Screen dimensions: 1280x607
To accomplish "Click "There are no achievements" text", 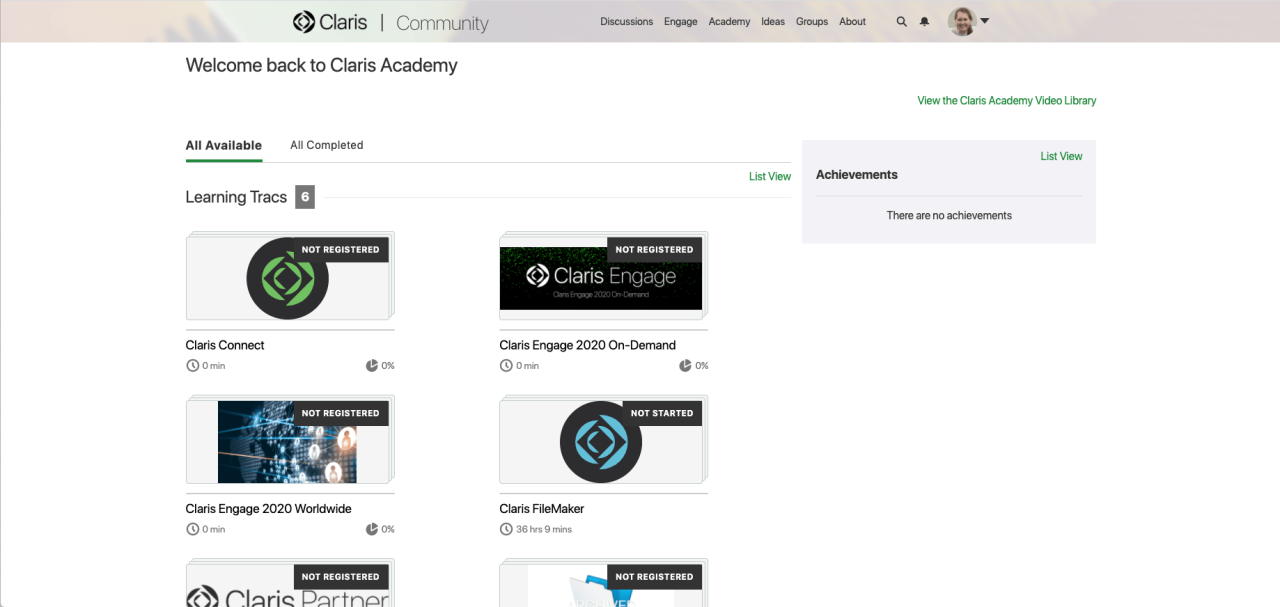I will pos(949,215).
